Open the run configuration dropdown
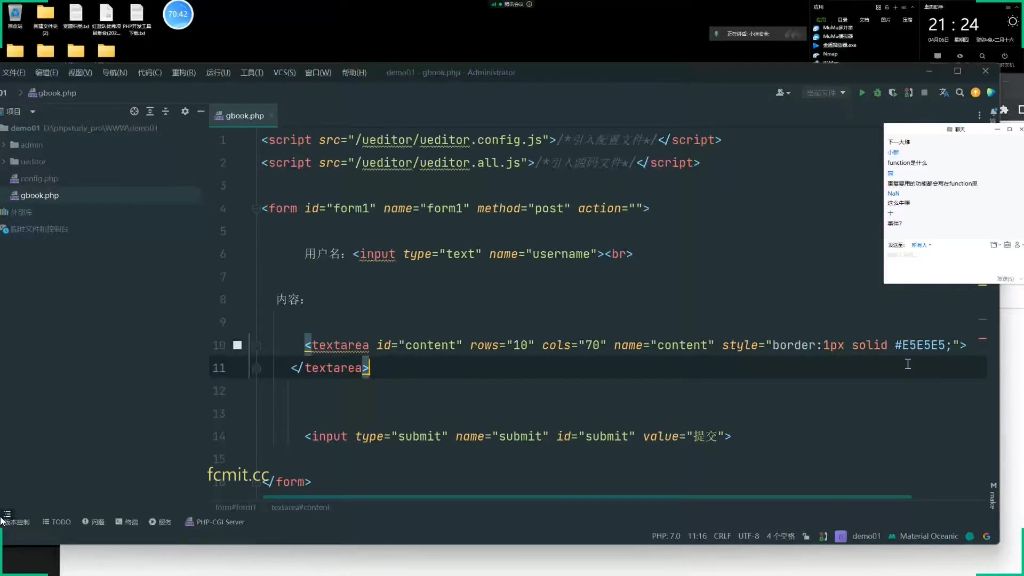This screenshot has width=1024, height=576. click(x=825, y=93)
